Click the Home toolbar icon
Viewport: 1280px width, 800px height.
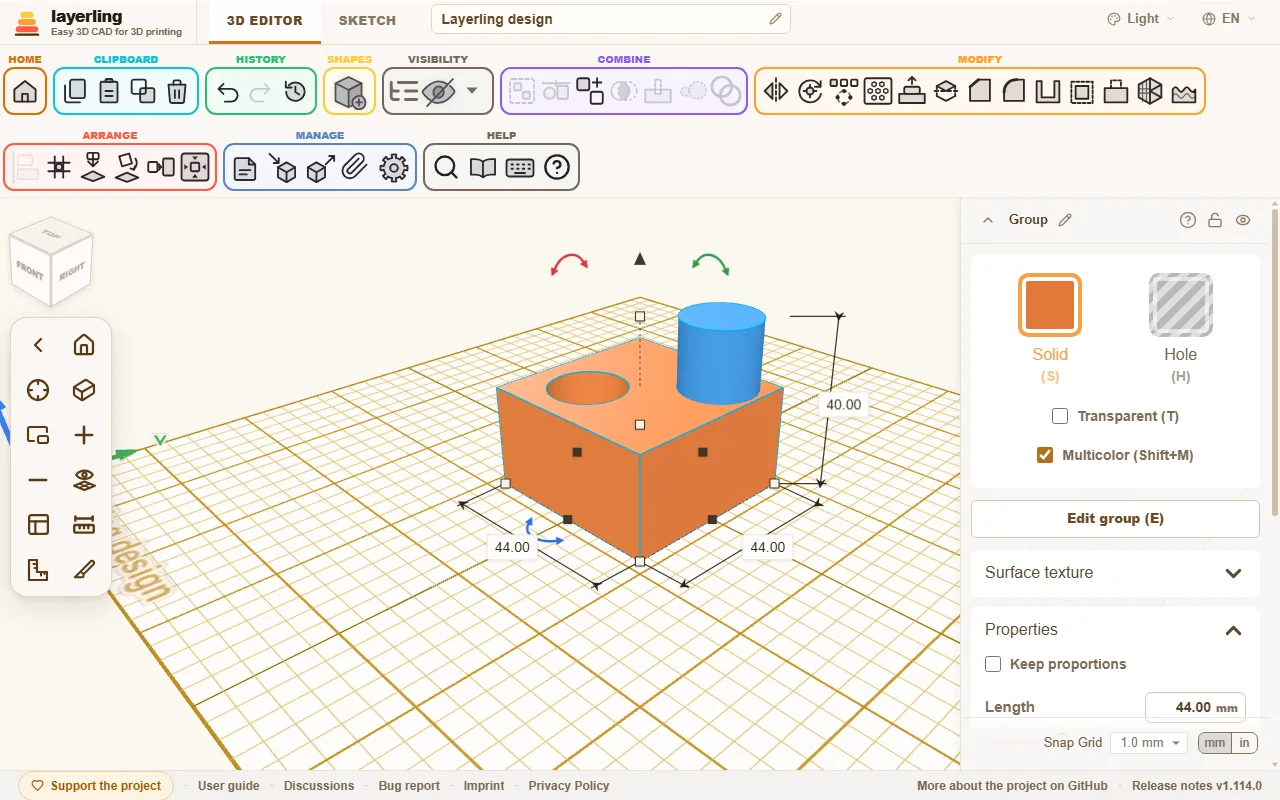(x=25, y=92)
